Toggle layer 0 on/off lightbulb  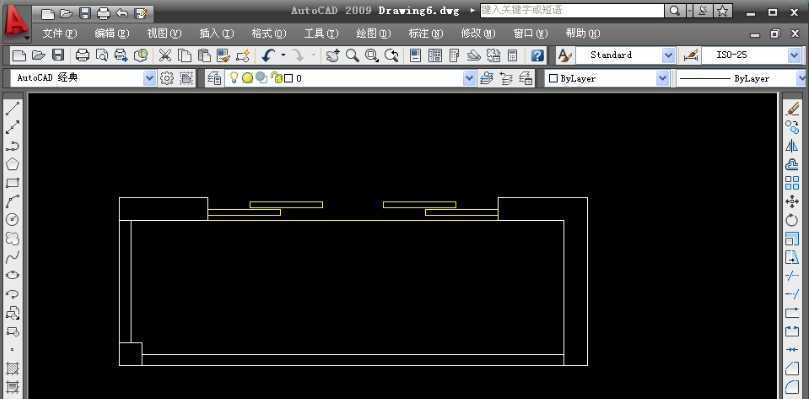(234, 78)
